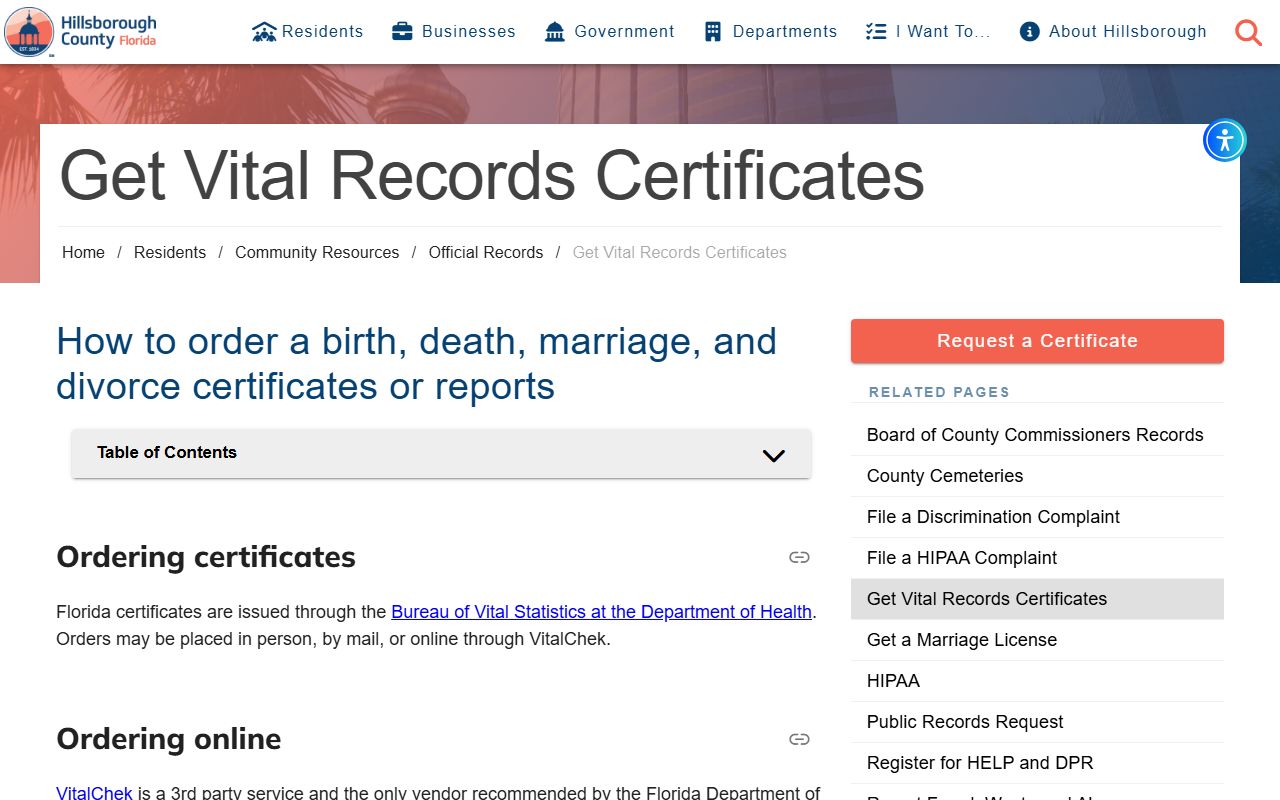The image size is (1280, 800).
Task: Select Get Vital Records Certificates sidebar item
Action: [x=1037, y=599]
